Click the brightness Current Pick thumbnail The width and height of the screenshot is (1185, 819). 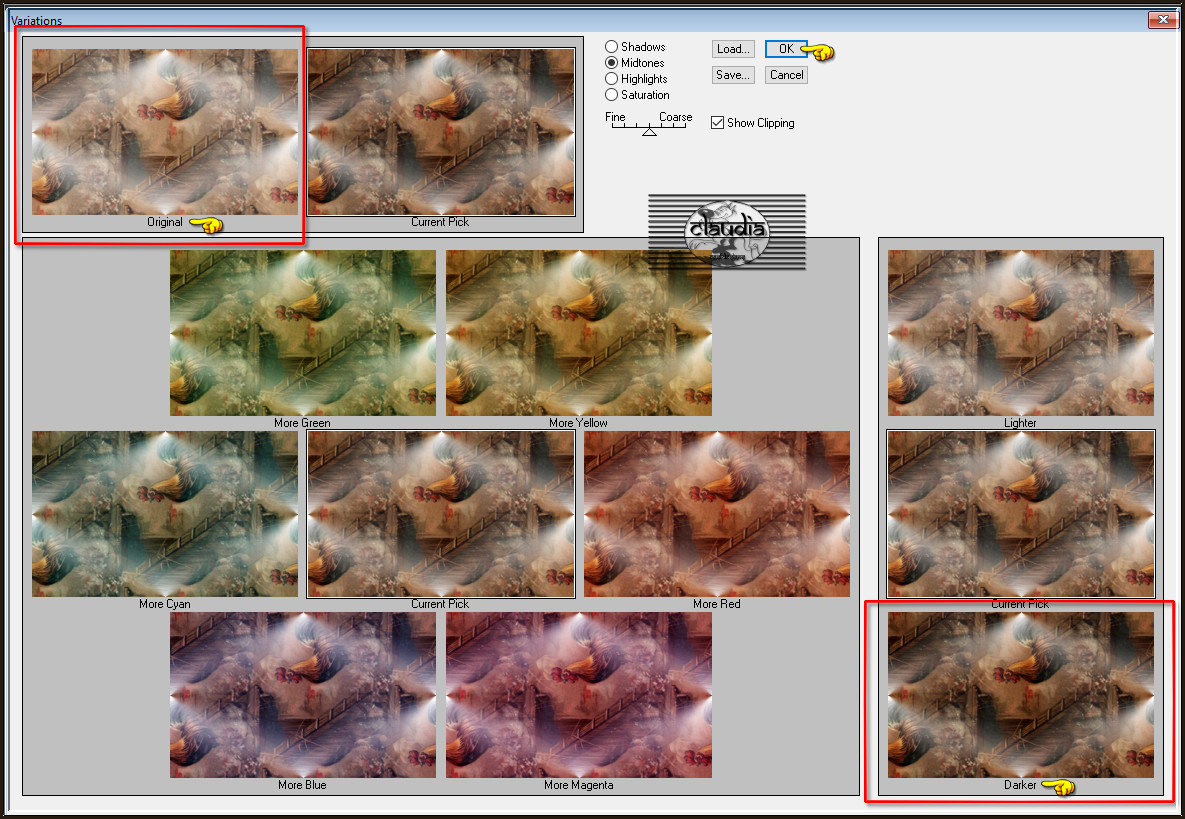(x=1020, y=514)
